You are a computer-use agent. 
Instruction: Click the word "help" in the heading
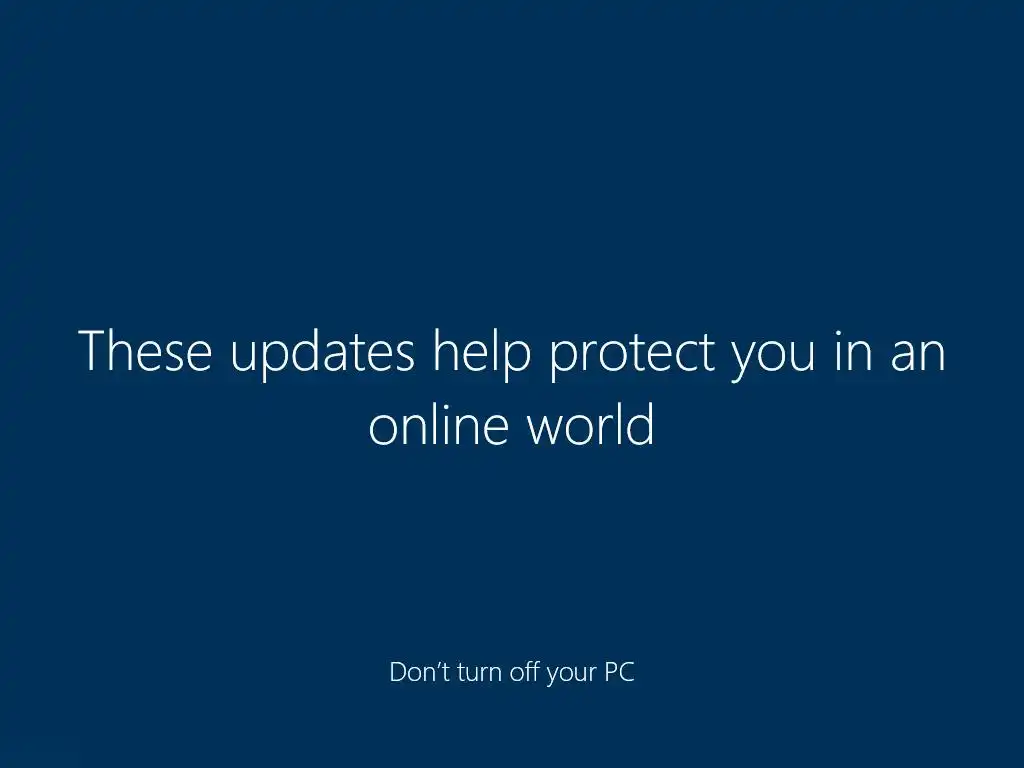point(481,355)
